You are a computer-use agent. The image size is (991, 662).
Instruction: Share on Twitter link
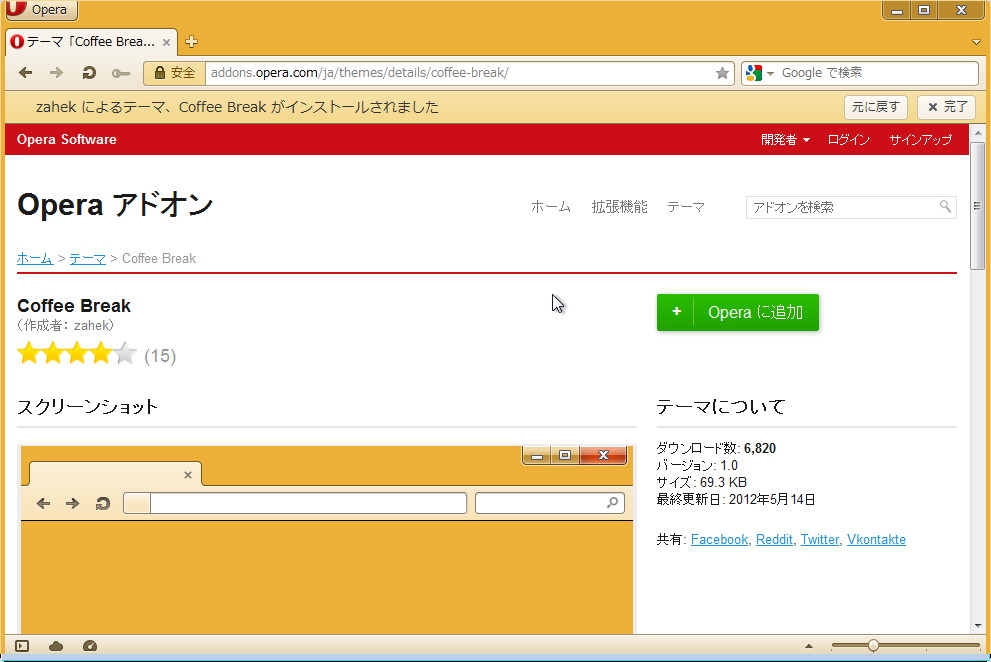(x=820, y=539)
